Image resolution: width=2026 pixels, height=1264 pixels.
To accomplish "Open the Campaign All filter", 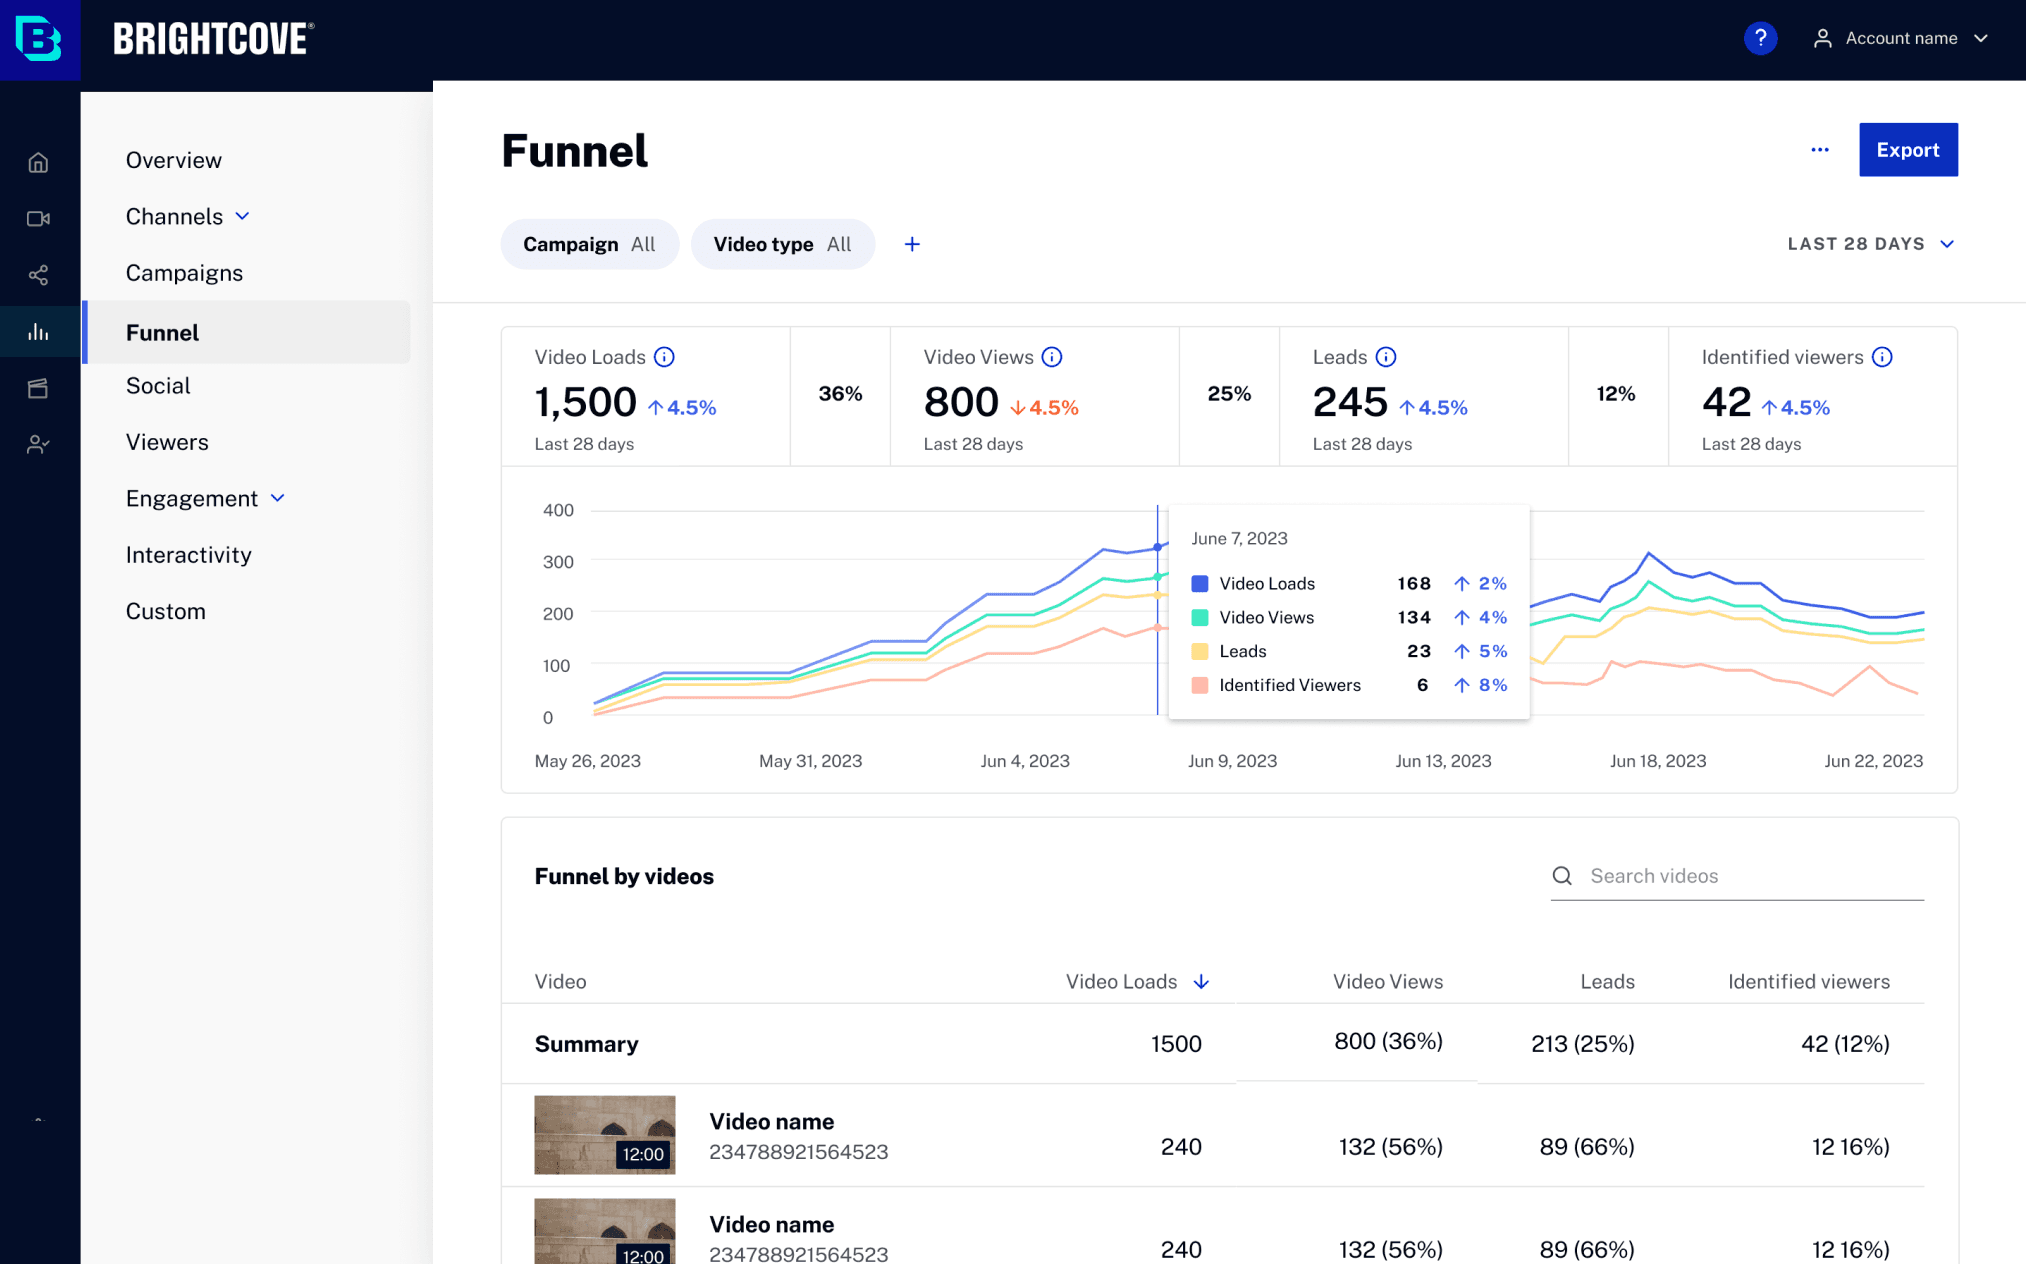I will point(589,244).
